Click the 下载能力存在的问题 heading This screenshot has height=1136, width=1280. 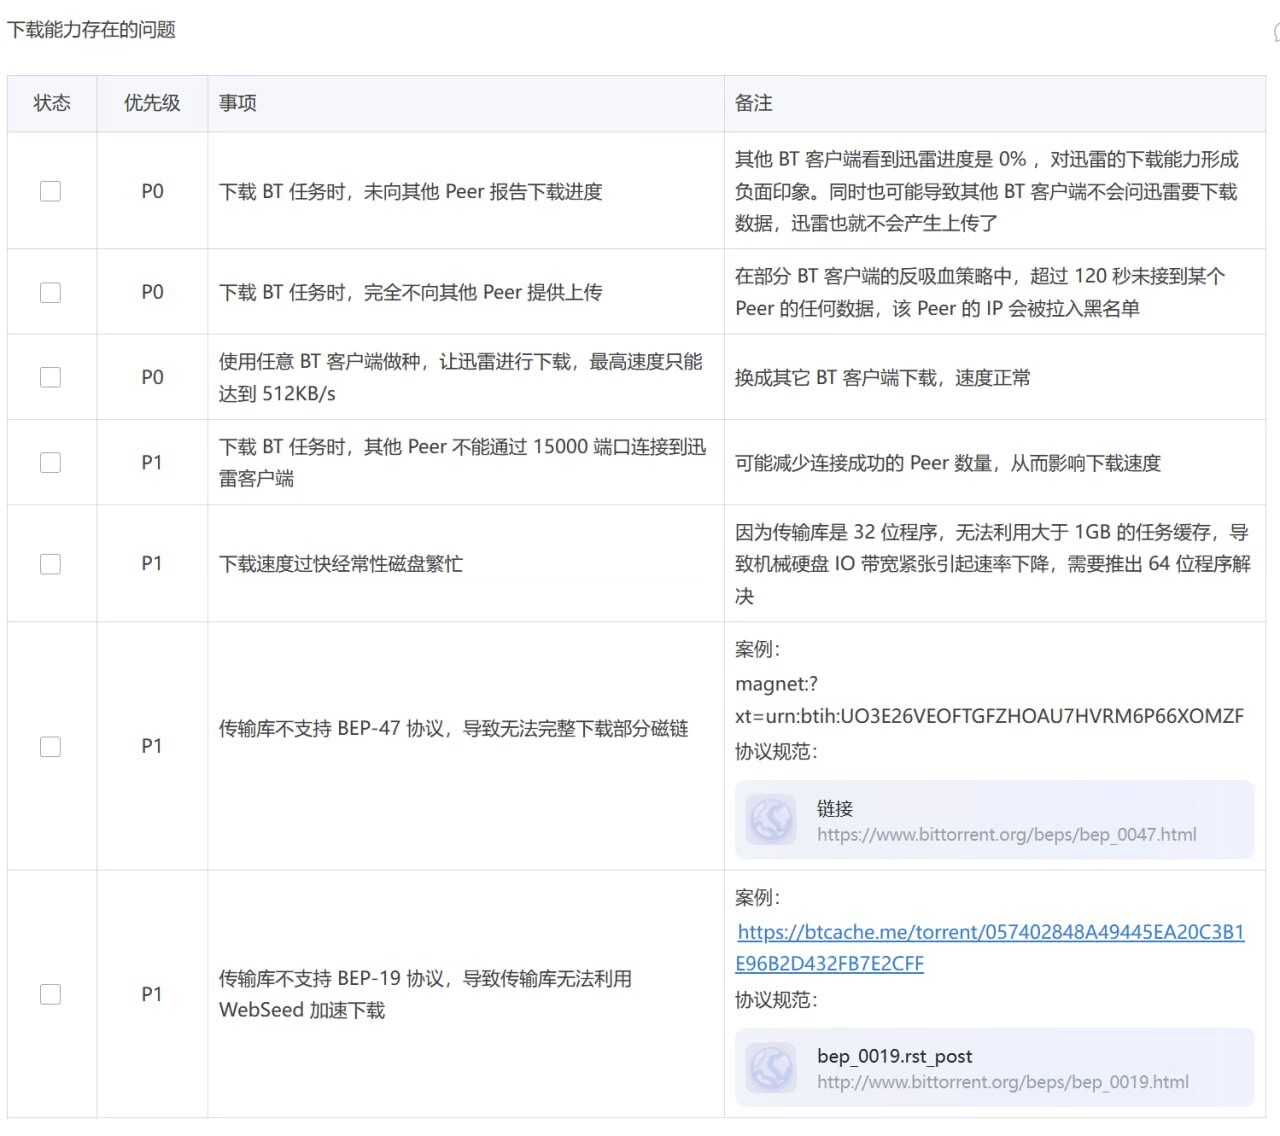click(91, 30)
